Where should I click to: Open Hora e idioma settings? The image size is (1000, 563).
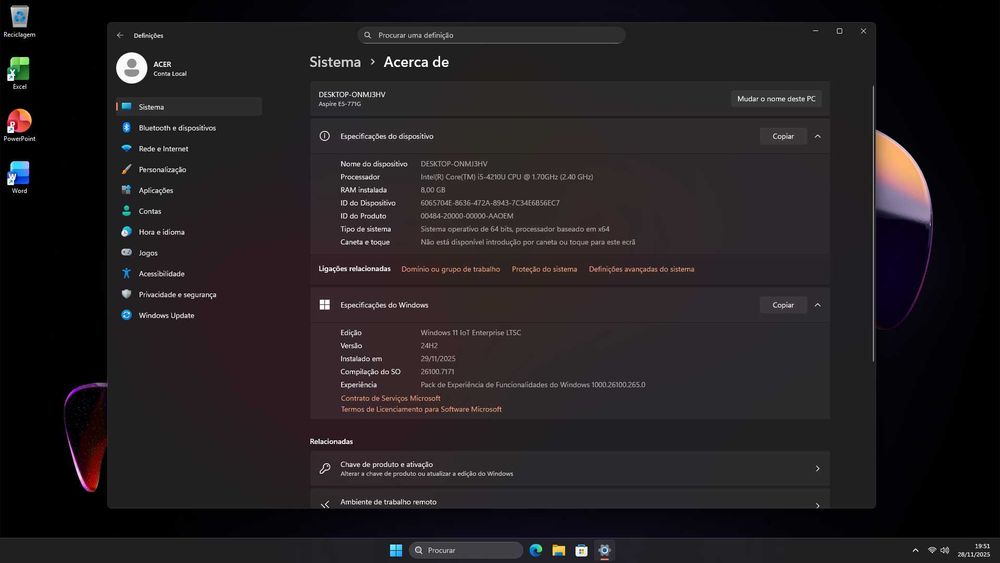pyautogui.click(x=189, y=232)
